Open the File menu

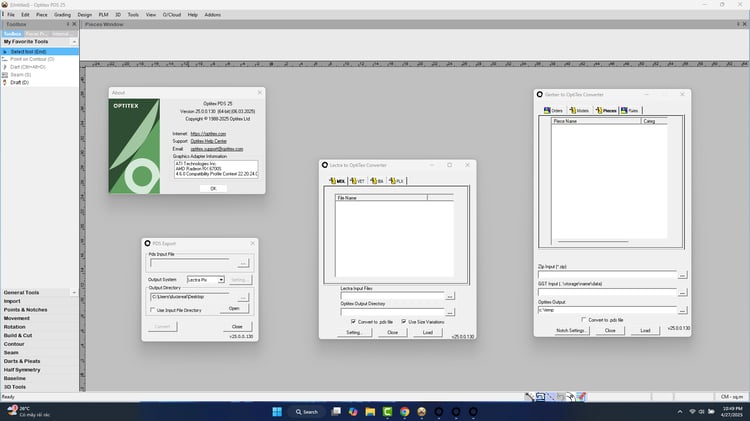11,15
